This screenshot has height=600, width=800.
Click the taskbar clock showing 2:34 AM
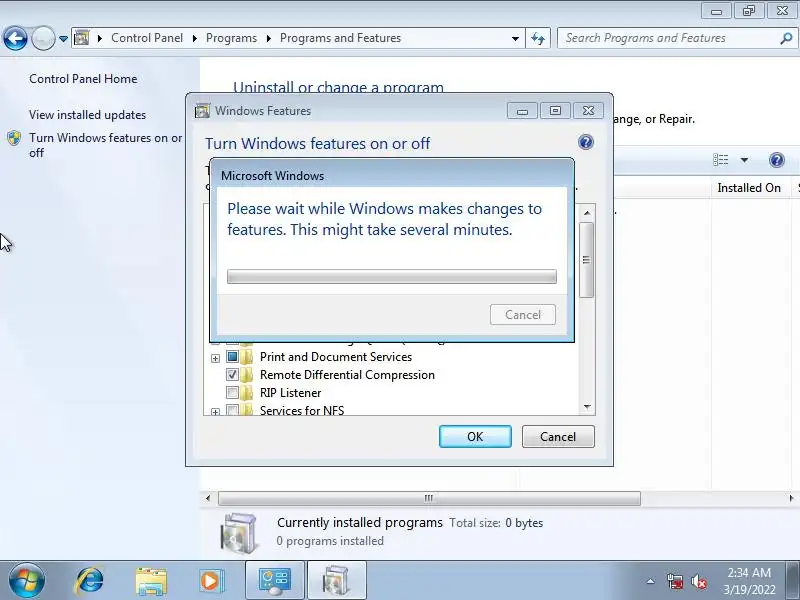tap(749, 581)
